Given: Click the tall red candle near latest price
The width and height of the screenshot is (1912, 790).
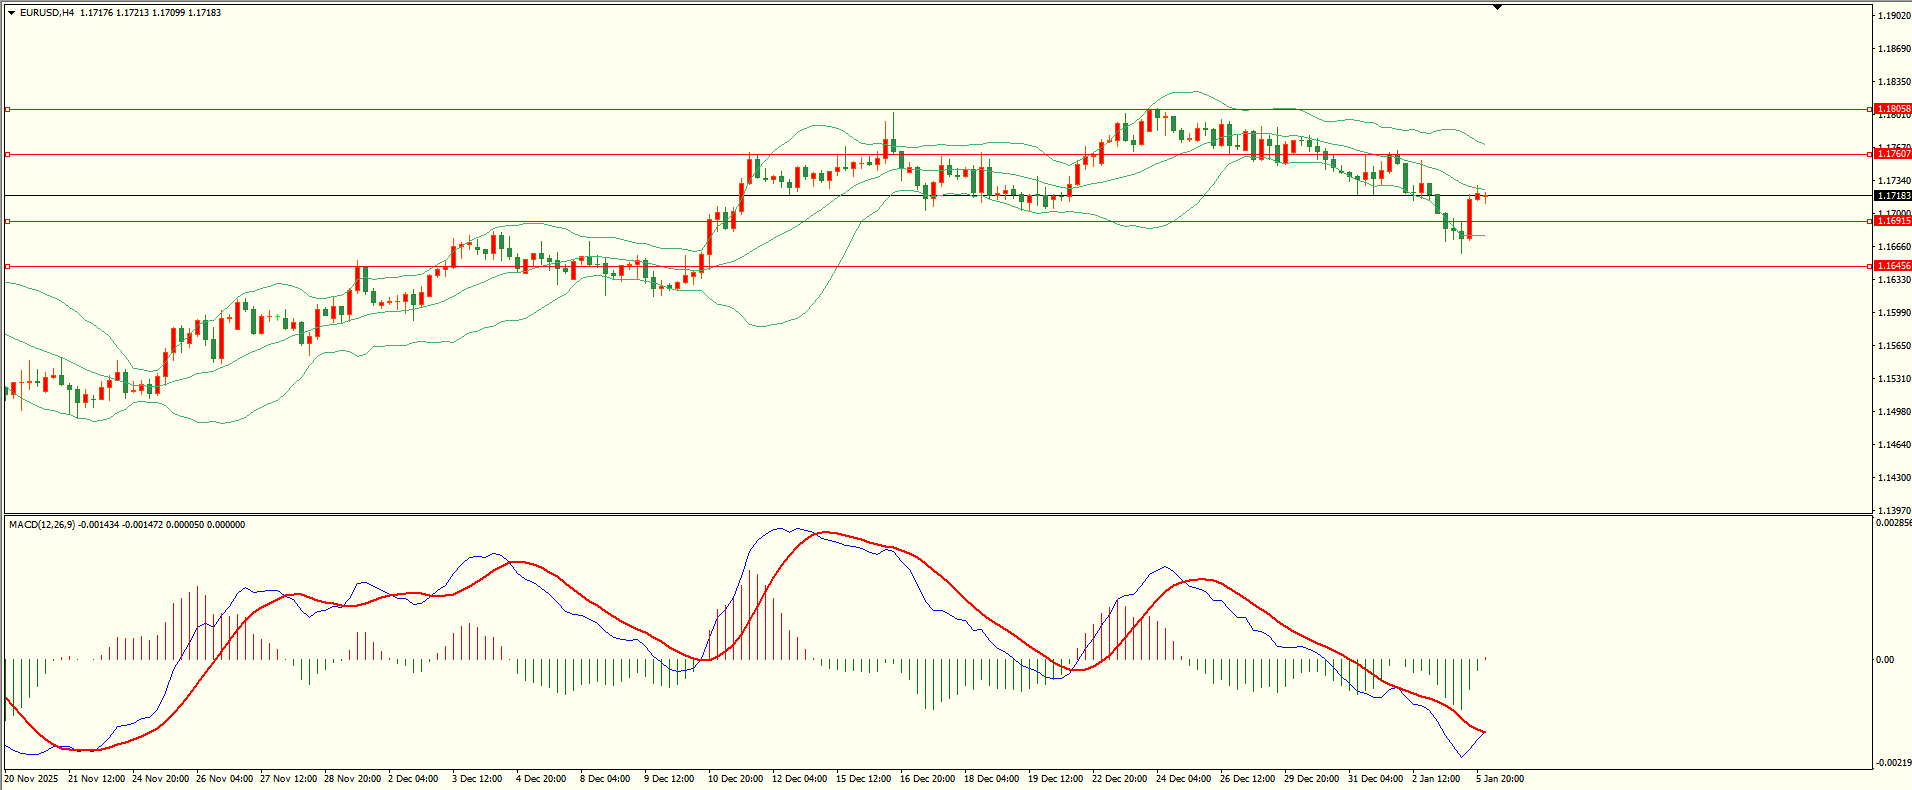Looking at the screenshot, I should 1470,218.
